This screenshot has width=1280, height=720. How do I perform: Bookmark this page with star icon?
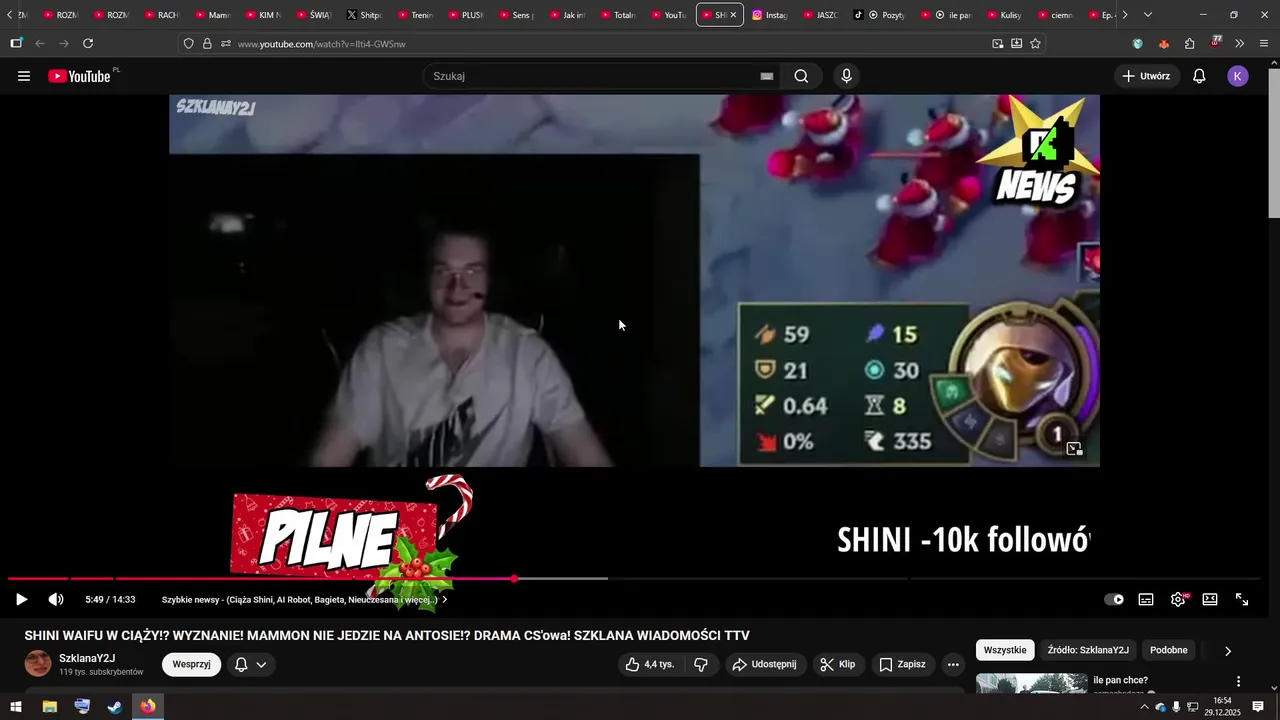pyautogui.click(x=1035, y=44)
